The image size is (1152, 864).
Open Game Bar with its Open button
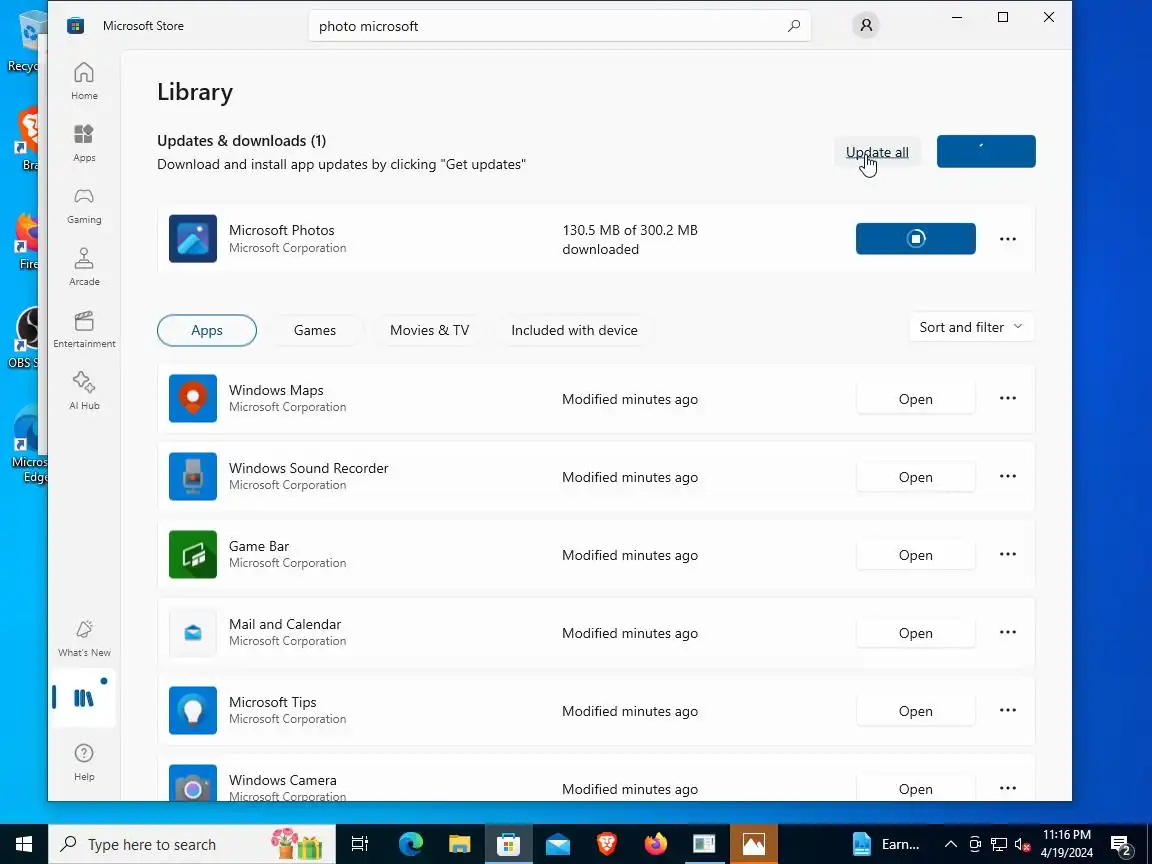pos(915,555)
